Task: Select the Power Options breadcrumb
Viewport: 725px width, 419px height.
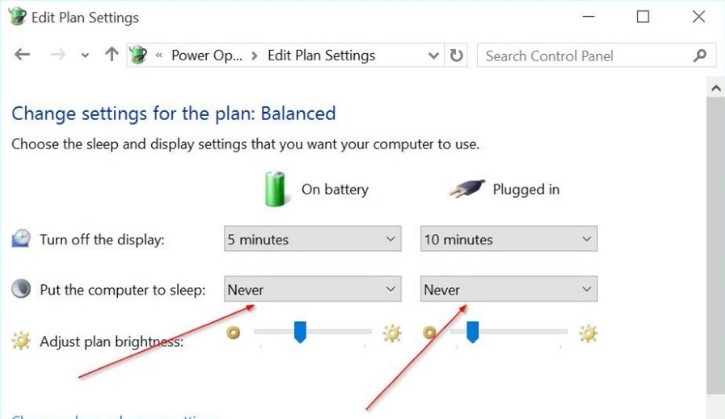Action: (x=207, y=56)
